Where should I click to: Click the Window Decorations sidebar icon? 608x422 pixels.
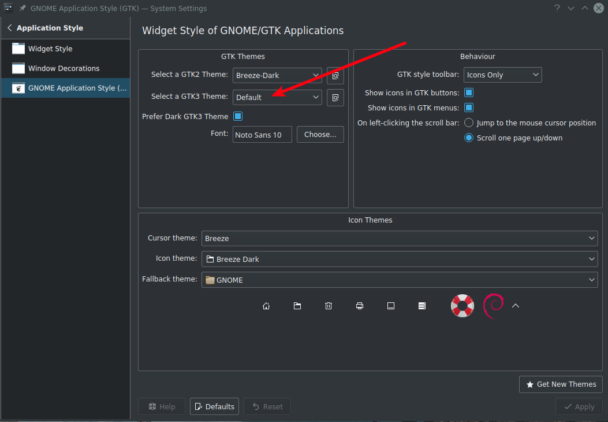point(18,68)
